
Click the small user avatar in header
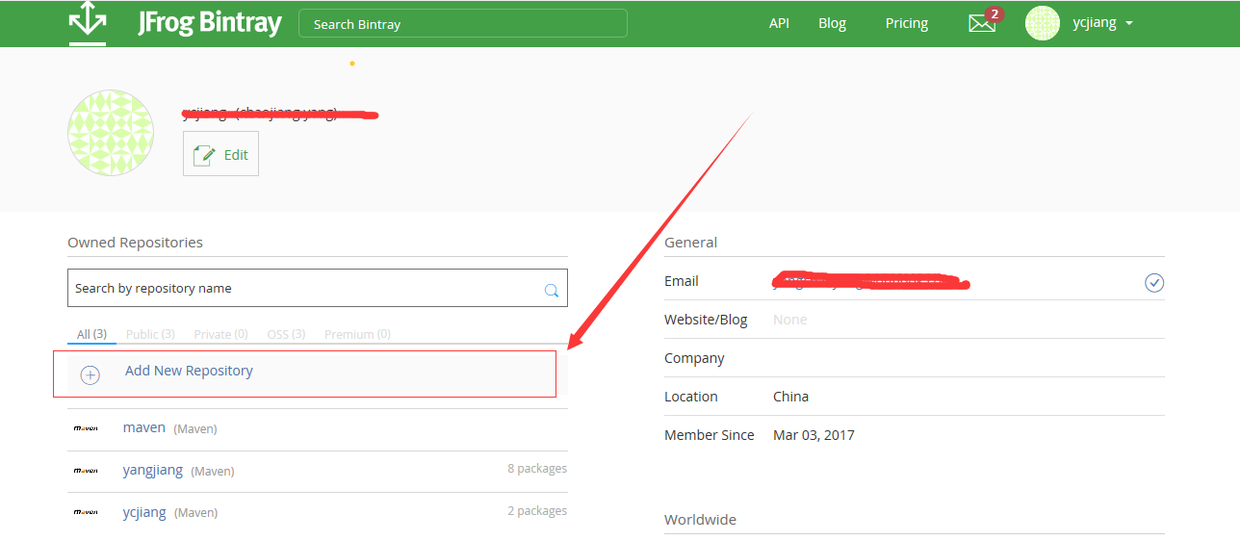point(1042,23)
